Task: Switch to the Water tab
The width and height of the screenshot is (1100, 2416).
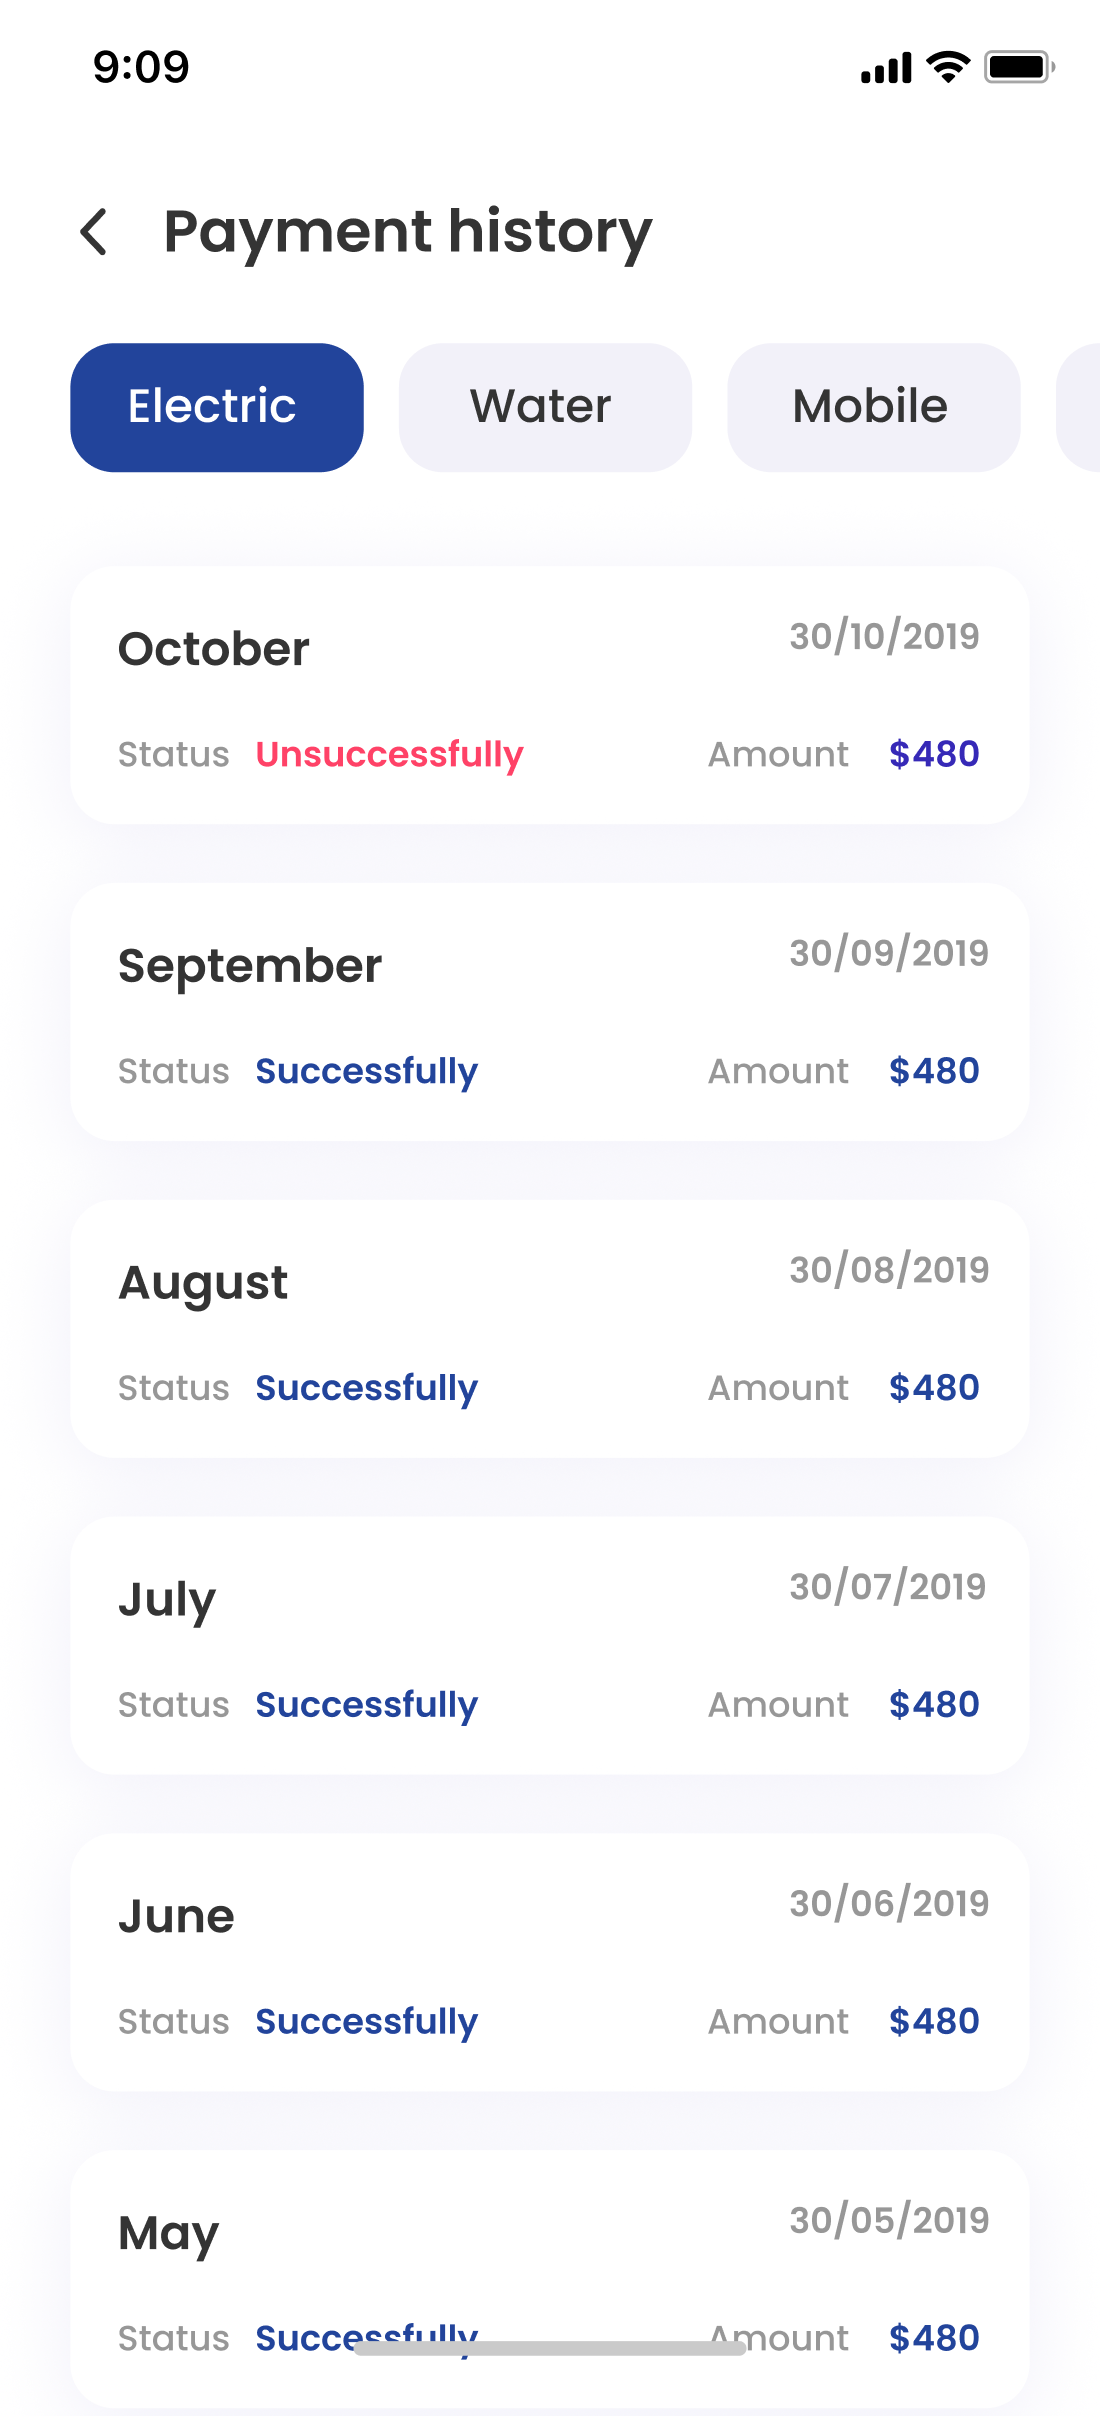Action: pyautogui.click(x=545, y=407)
